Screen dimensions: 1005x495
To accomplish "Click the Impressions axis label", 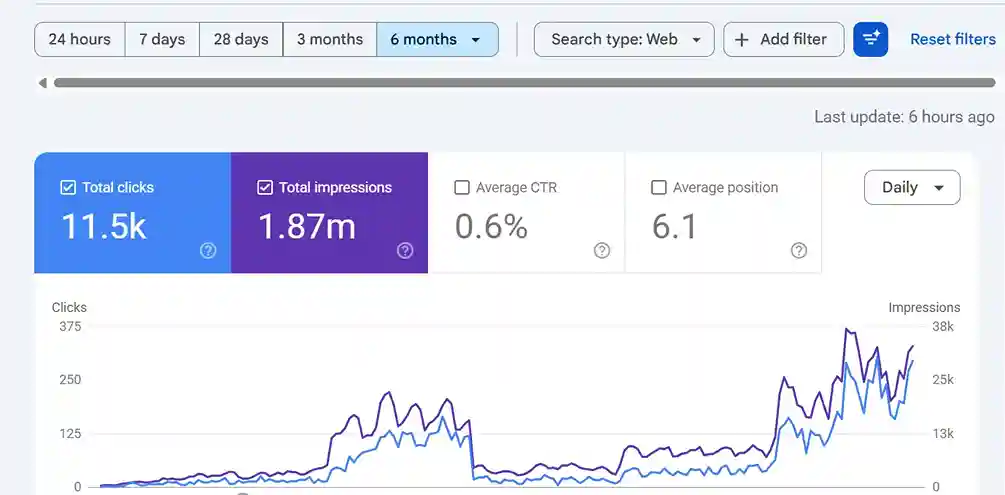I will point(924,307).
